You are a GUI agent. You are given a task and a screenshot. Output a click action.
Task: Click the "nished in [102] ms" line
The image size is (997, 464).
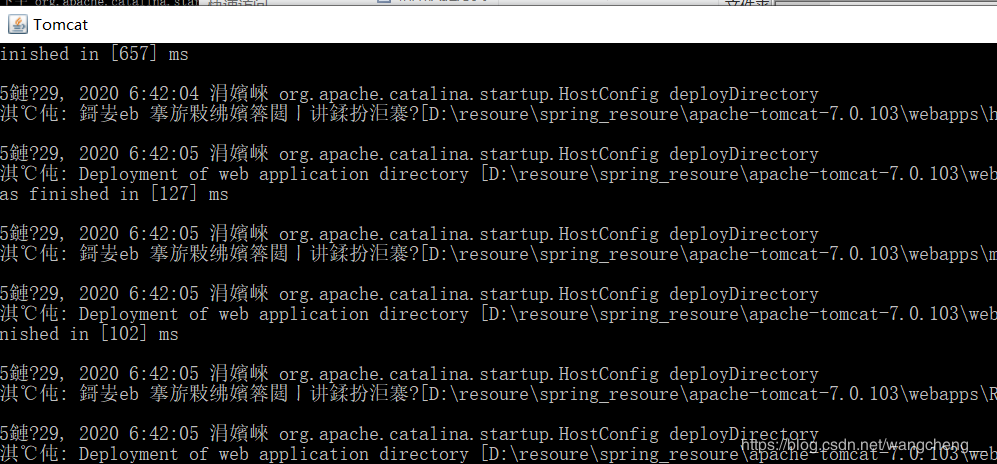click(x=89, y=334)
